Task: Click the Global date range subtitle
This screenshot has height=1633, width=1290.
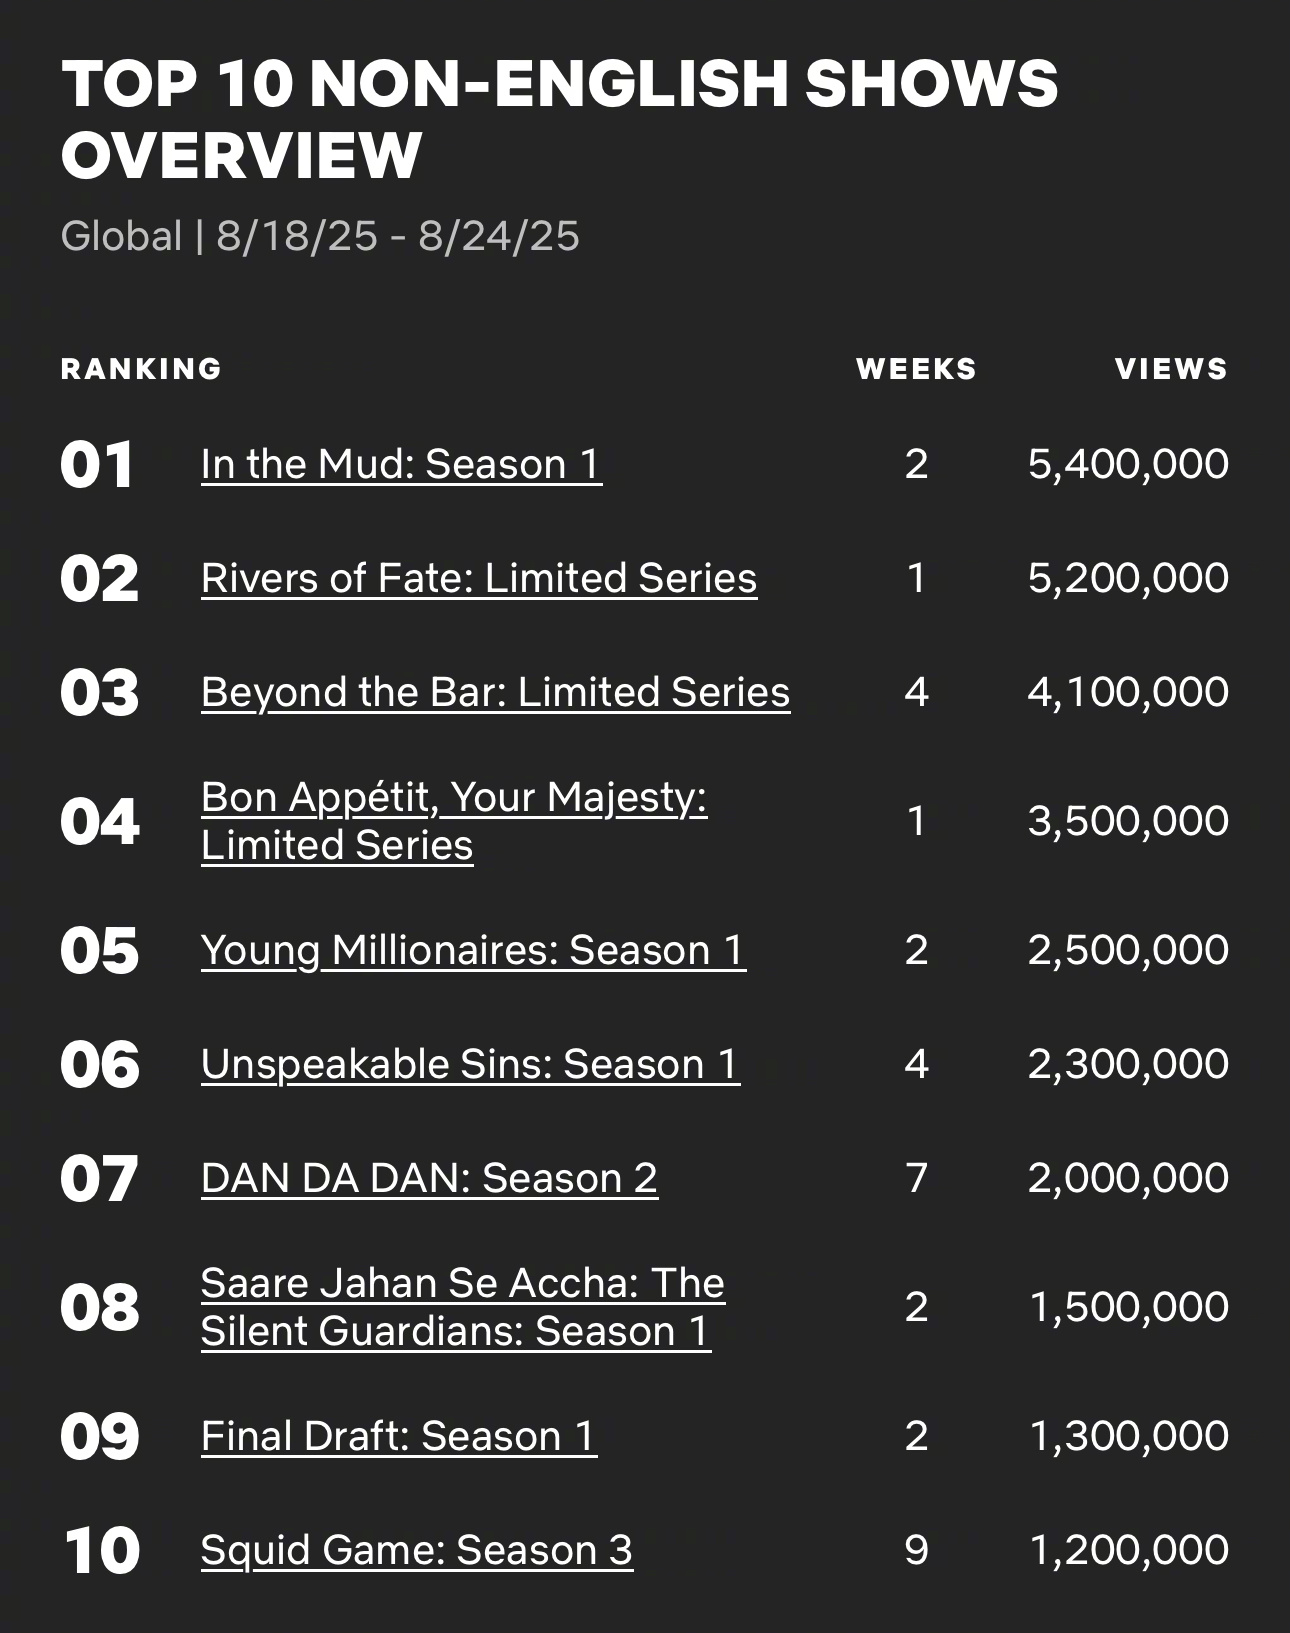Action: click(x=320, y=236)
